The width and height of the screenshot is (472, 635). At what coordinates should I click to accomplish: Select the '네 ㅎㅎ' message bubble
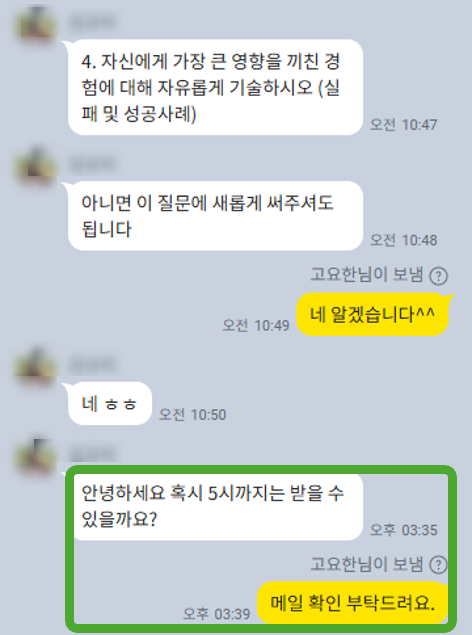coord(110,403)
